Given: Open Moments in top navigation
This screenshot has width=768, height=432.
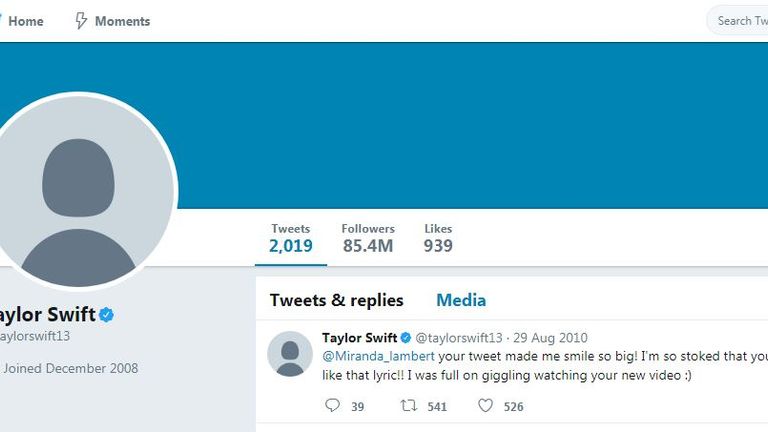Looking at the screenshot, I should tap(122, 21).
